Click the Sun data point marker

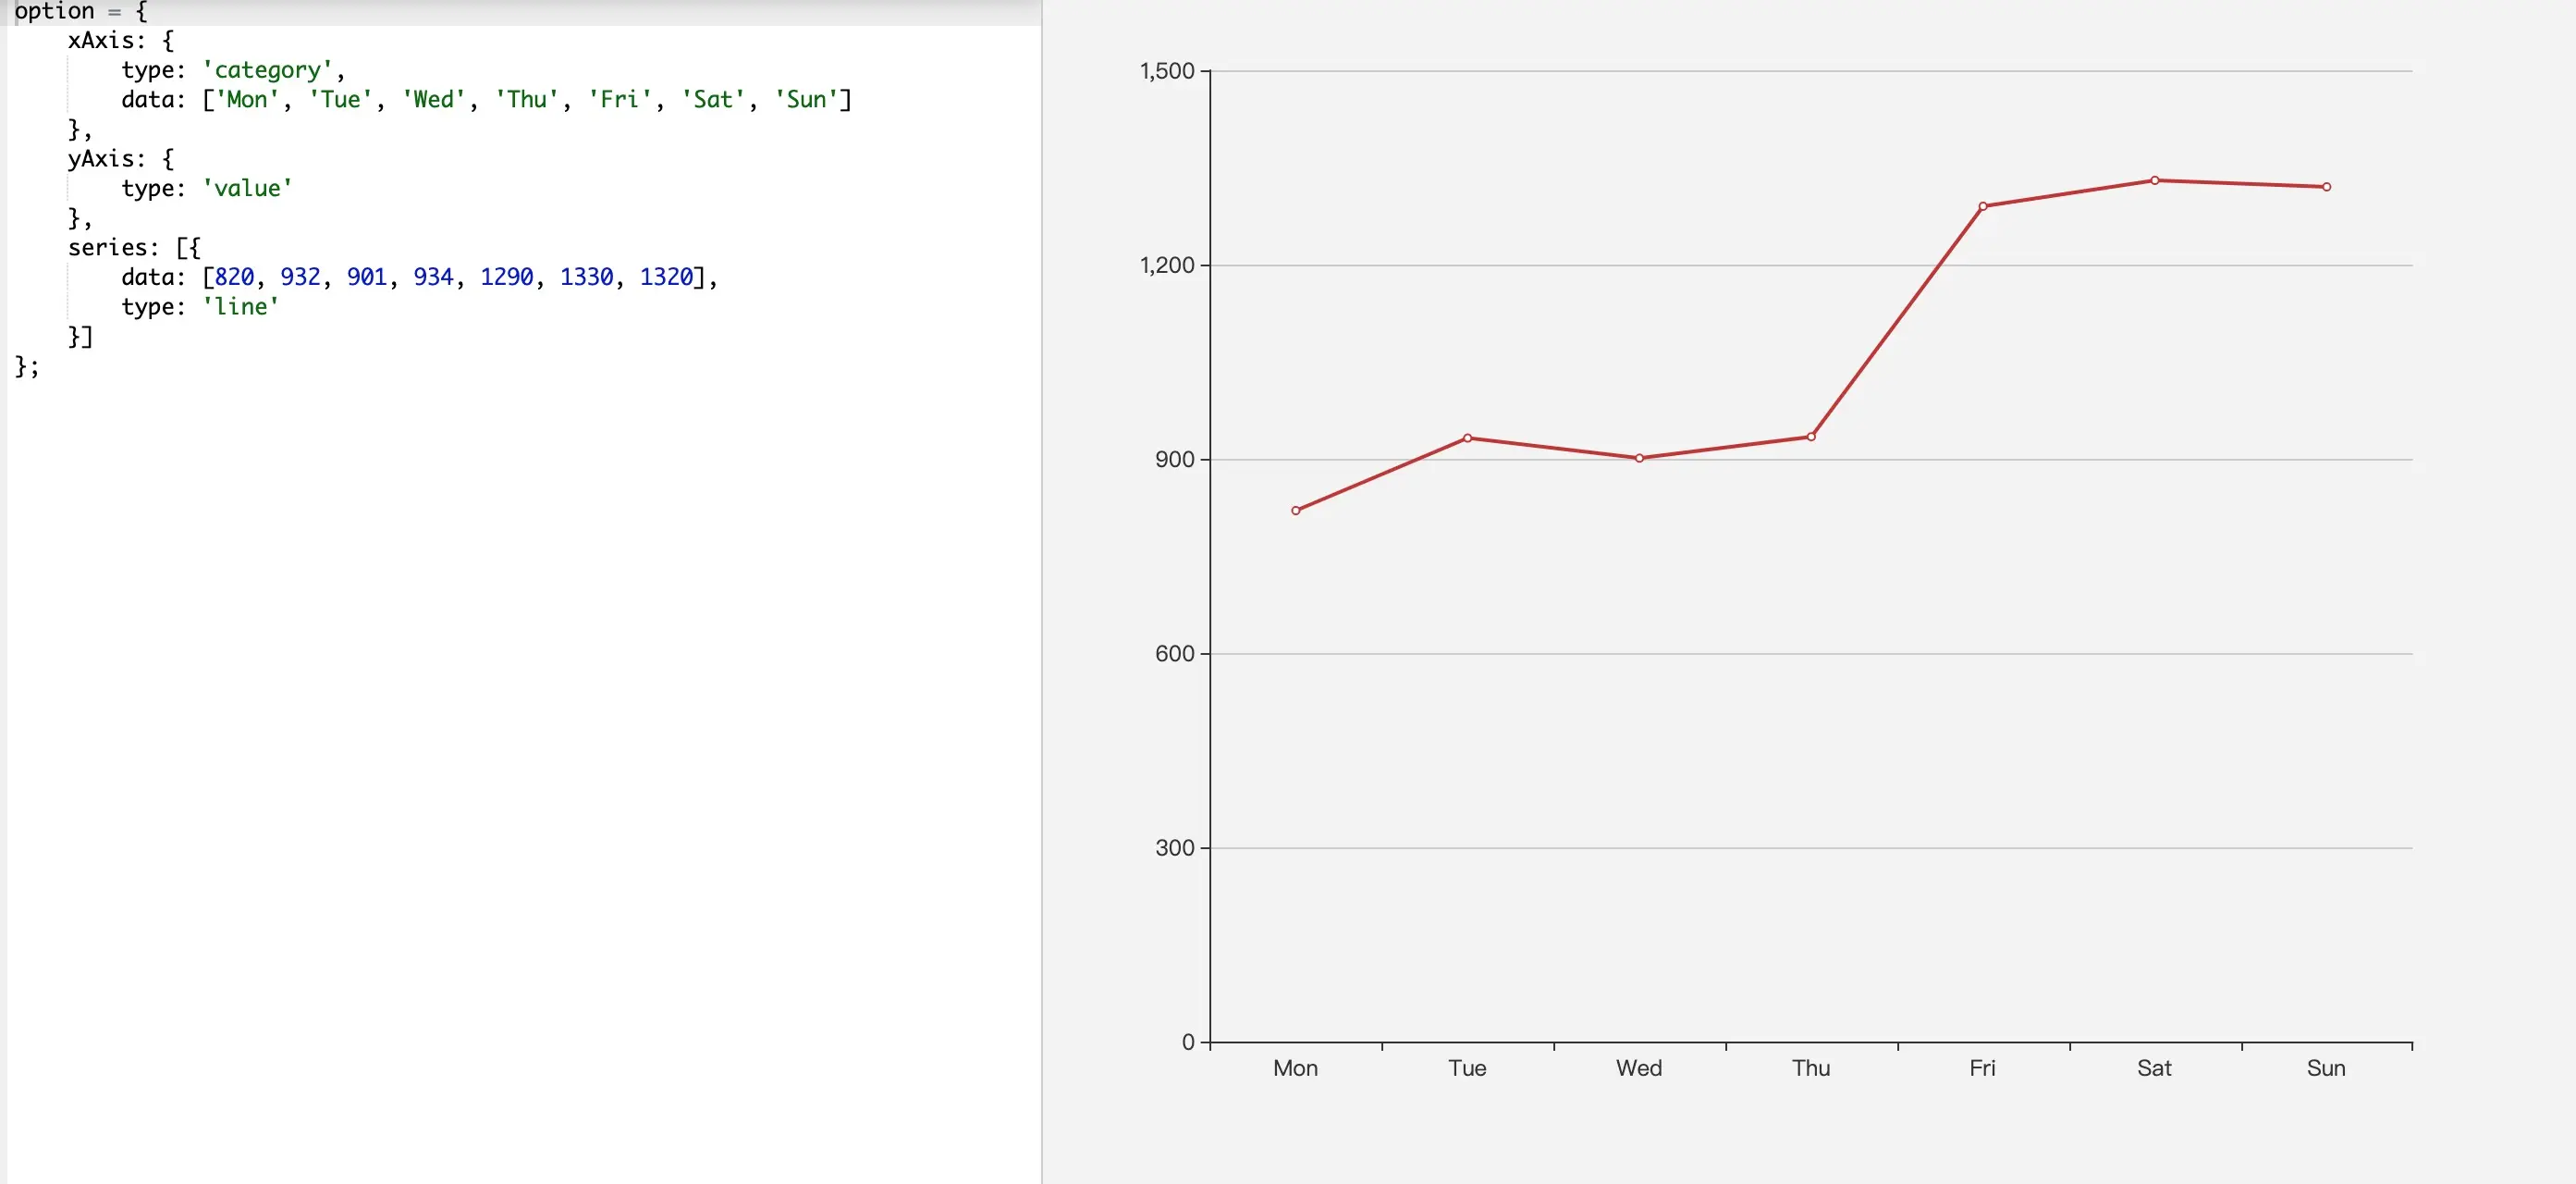click(x=2326, y=187)
